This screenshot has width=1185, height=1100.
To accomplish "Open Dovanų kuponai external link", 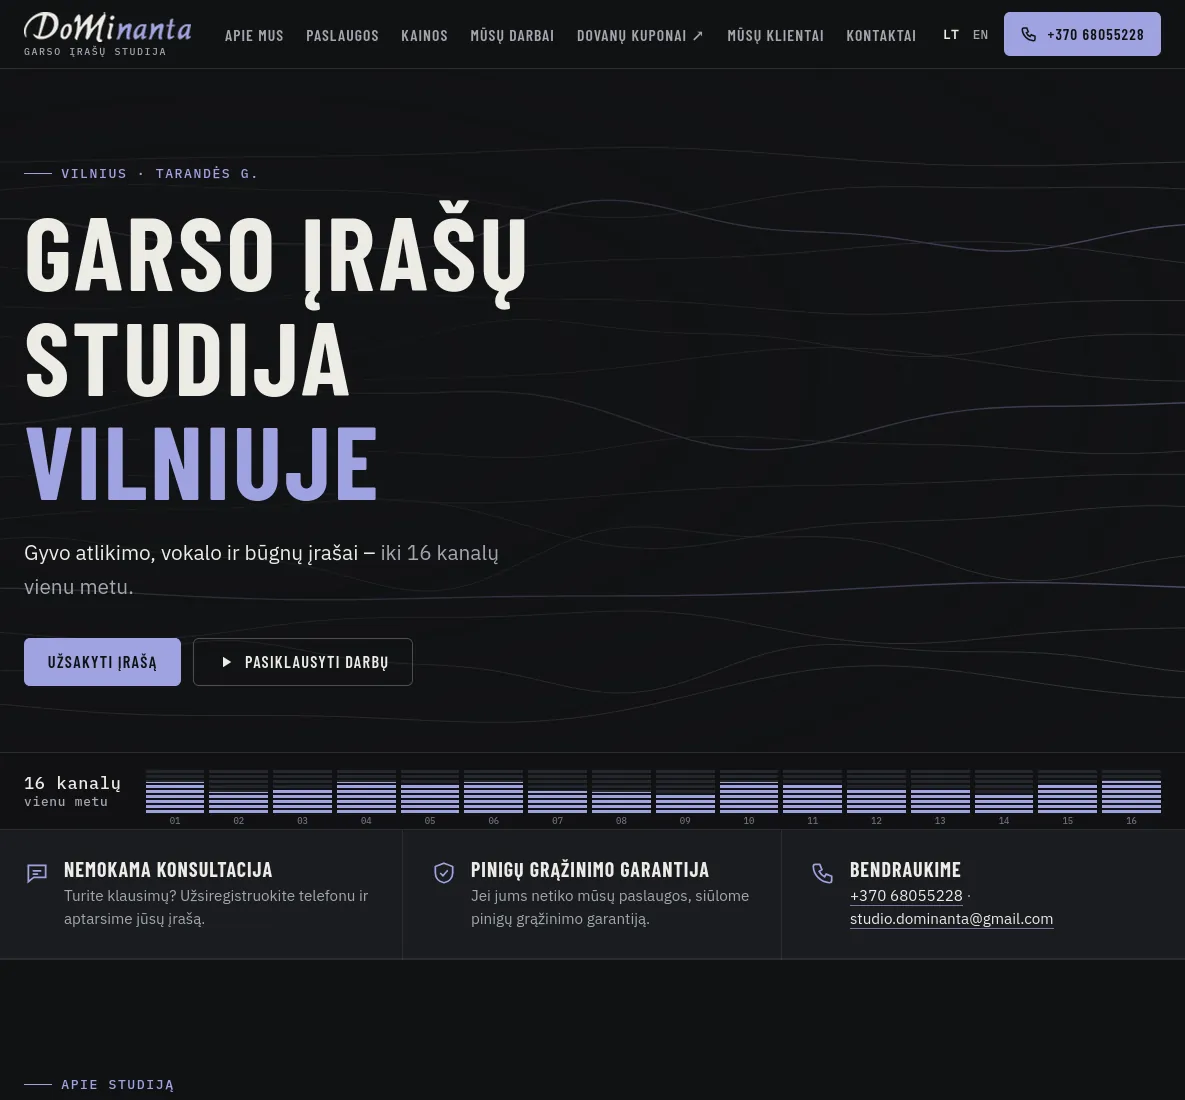I will coord(640,36).
